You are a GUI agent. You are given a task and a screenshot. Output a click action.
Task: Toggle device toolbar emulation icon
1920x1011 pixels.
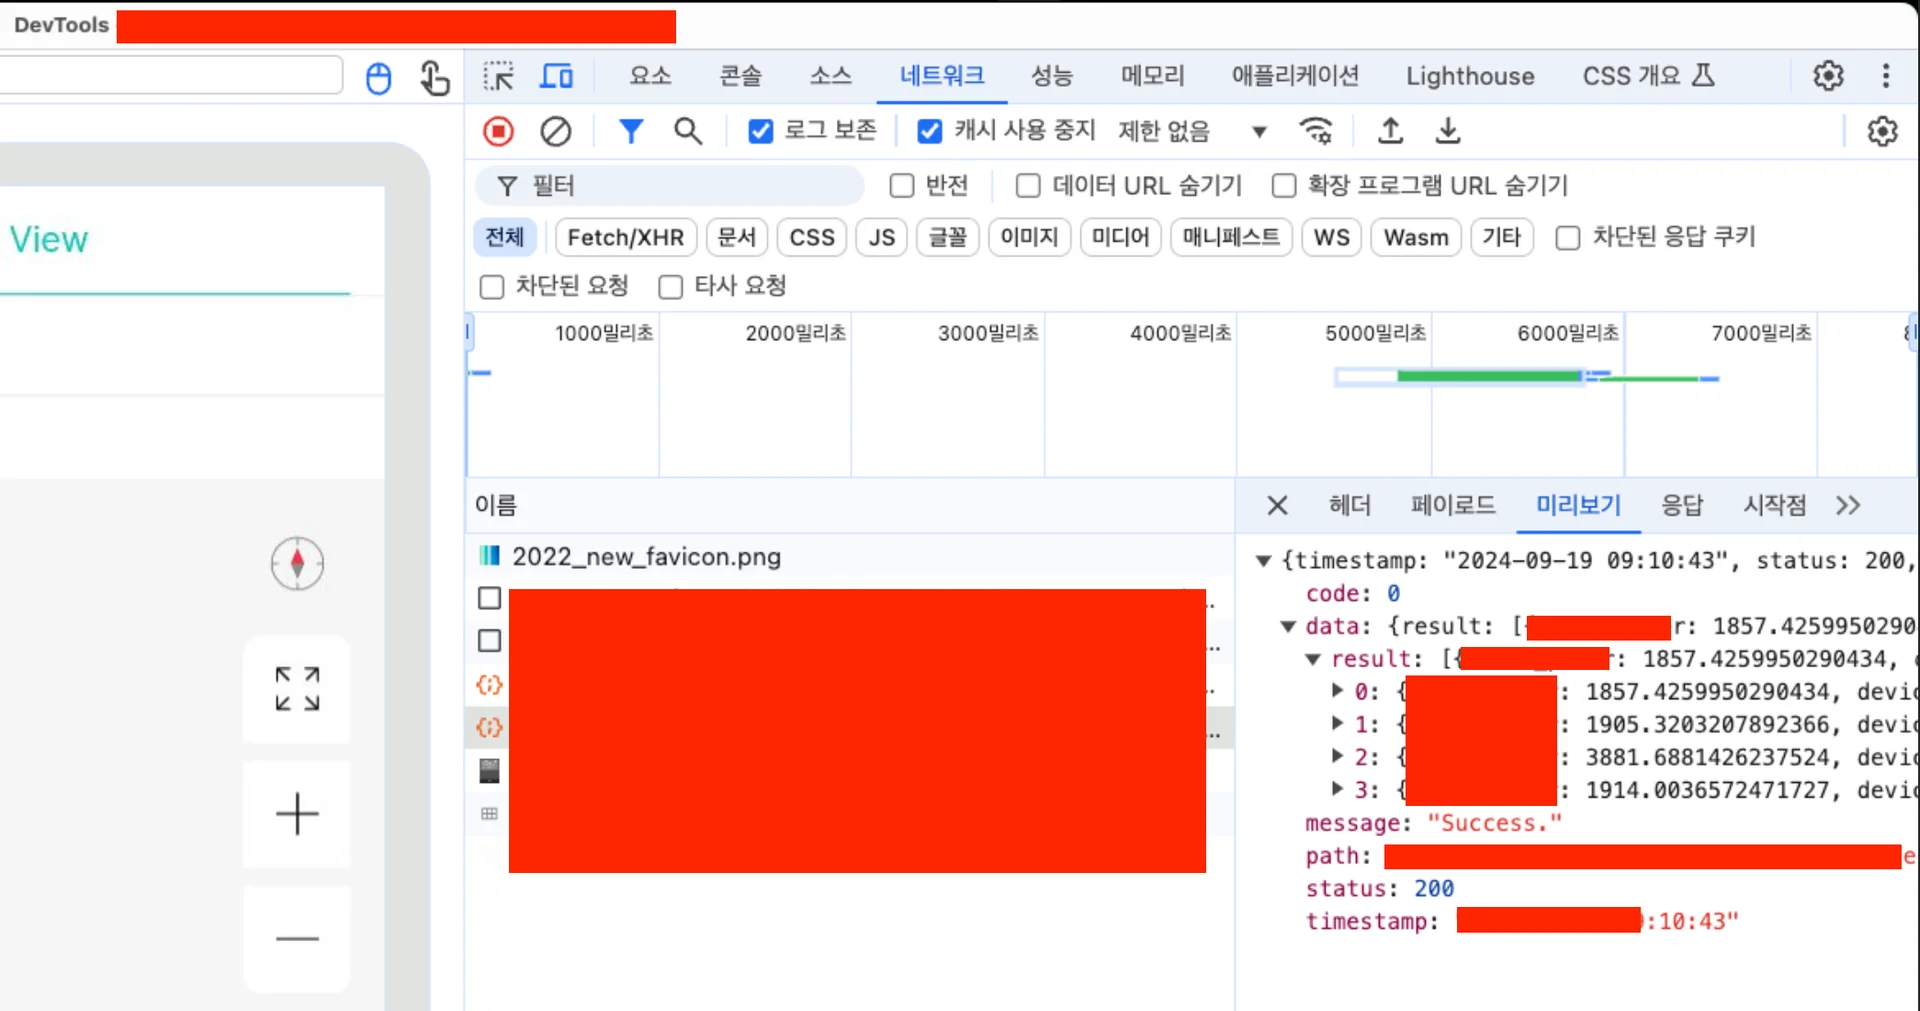[556, 76]
